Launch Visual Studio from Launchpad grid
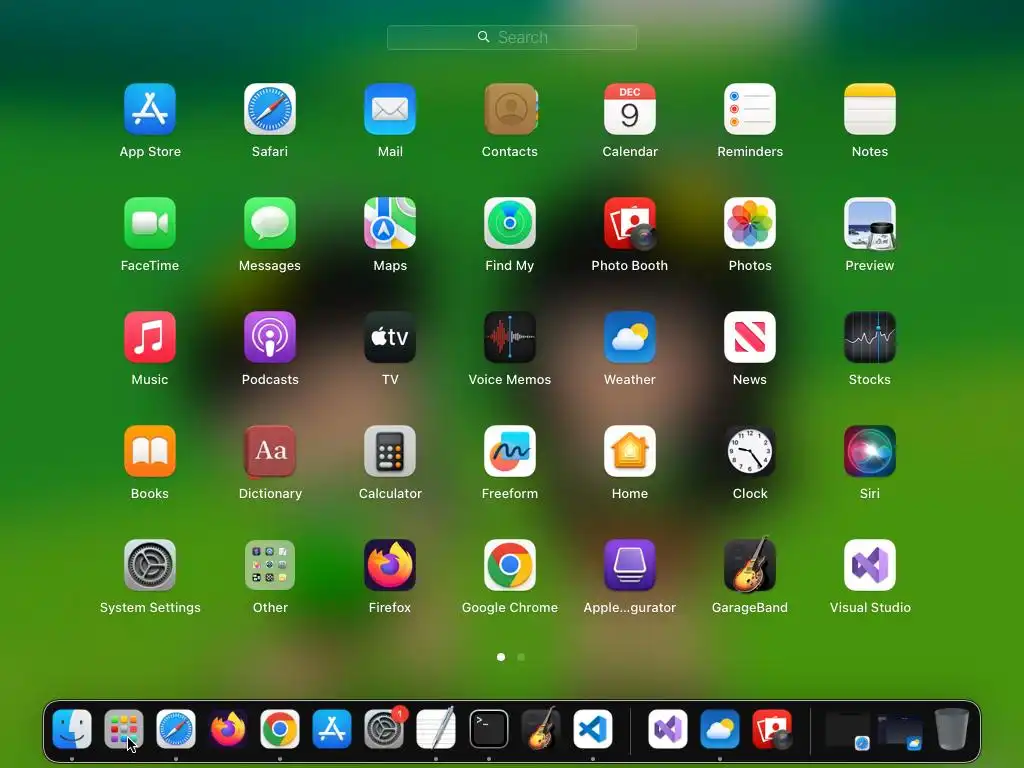The width and height of the screenshot is (1024, 768). (870, 565)
